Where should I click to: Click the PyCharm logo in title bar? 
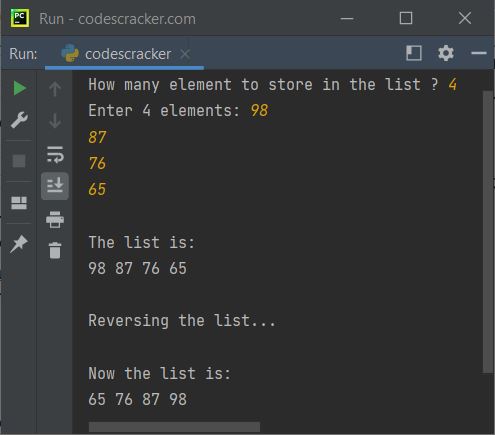point(20,18)
